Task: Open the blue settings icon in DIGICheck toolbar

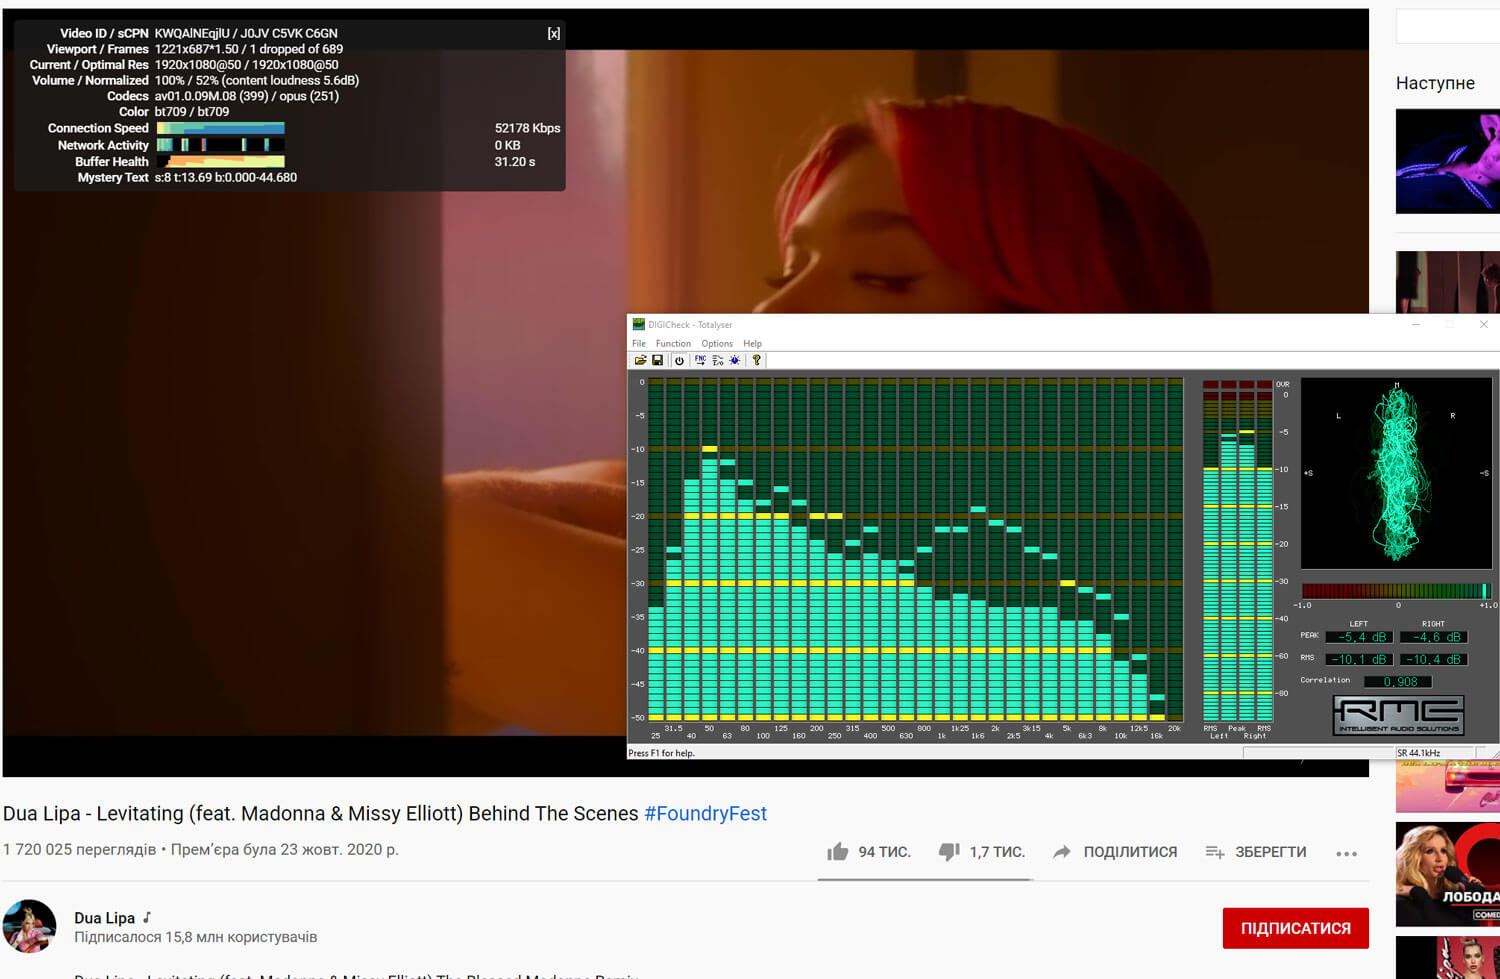Action: point(735,360)
